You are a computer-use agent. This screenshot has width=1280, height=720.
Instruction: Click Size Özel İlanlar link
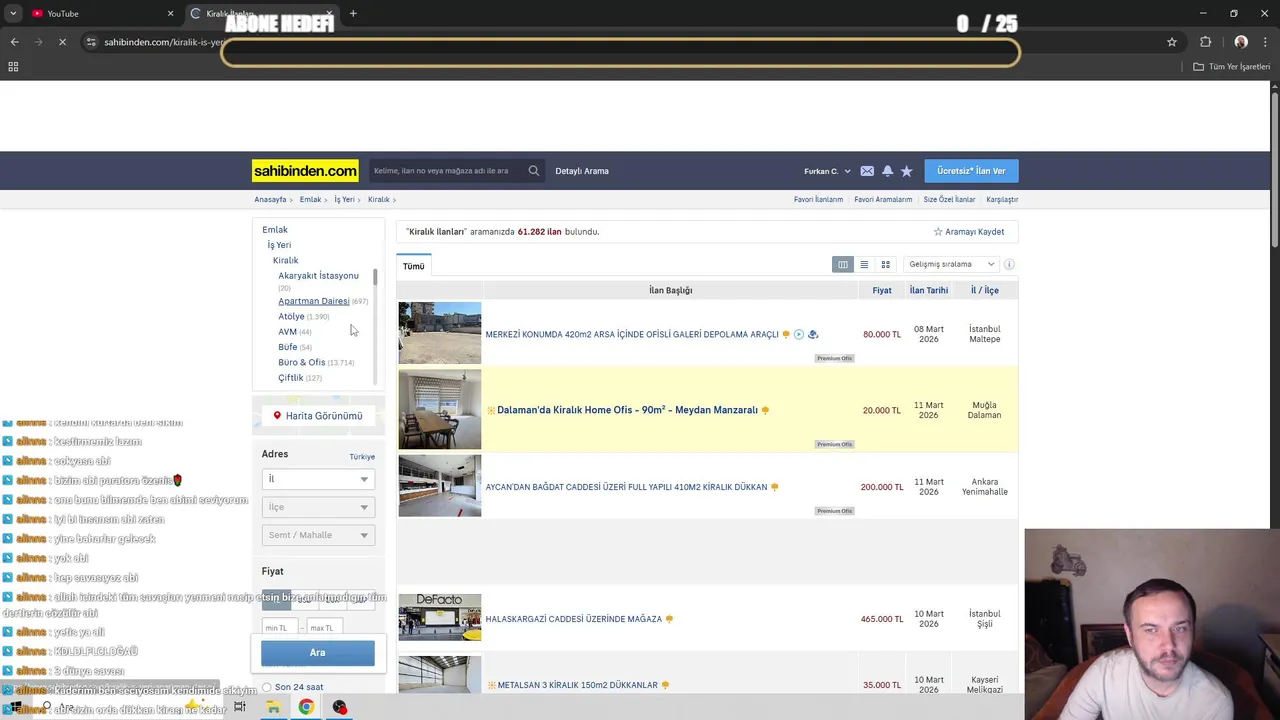(949, 199)
